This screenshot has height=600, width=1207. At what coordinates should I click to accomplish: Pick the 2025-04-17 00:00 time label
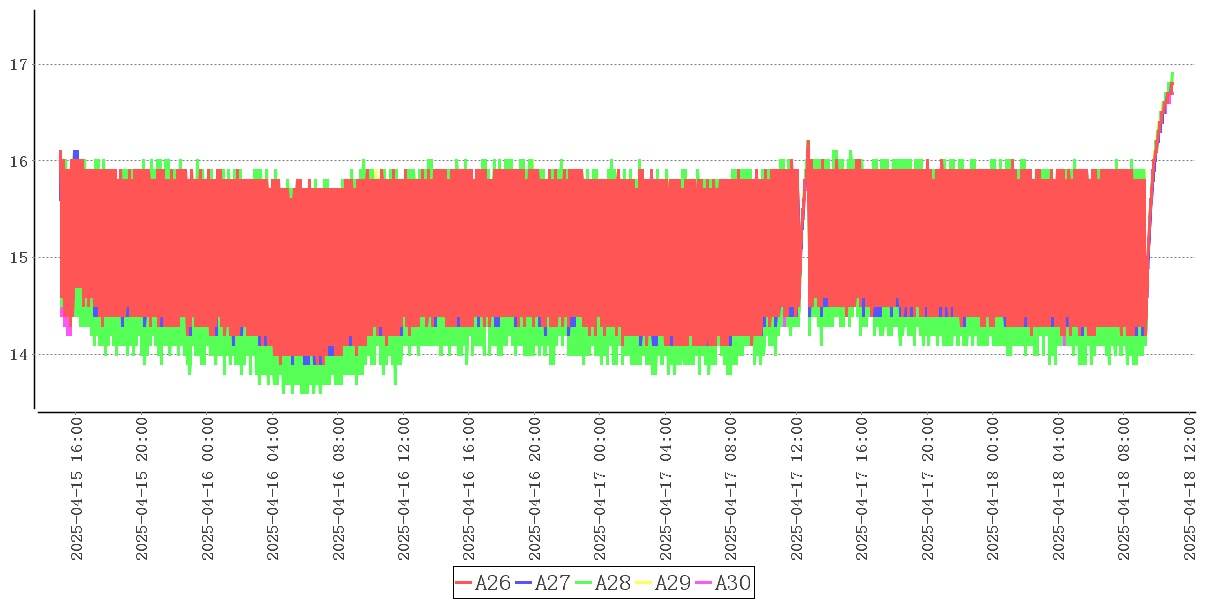pyautogui.click(x=601, y=489)
